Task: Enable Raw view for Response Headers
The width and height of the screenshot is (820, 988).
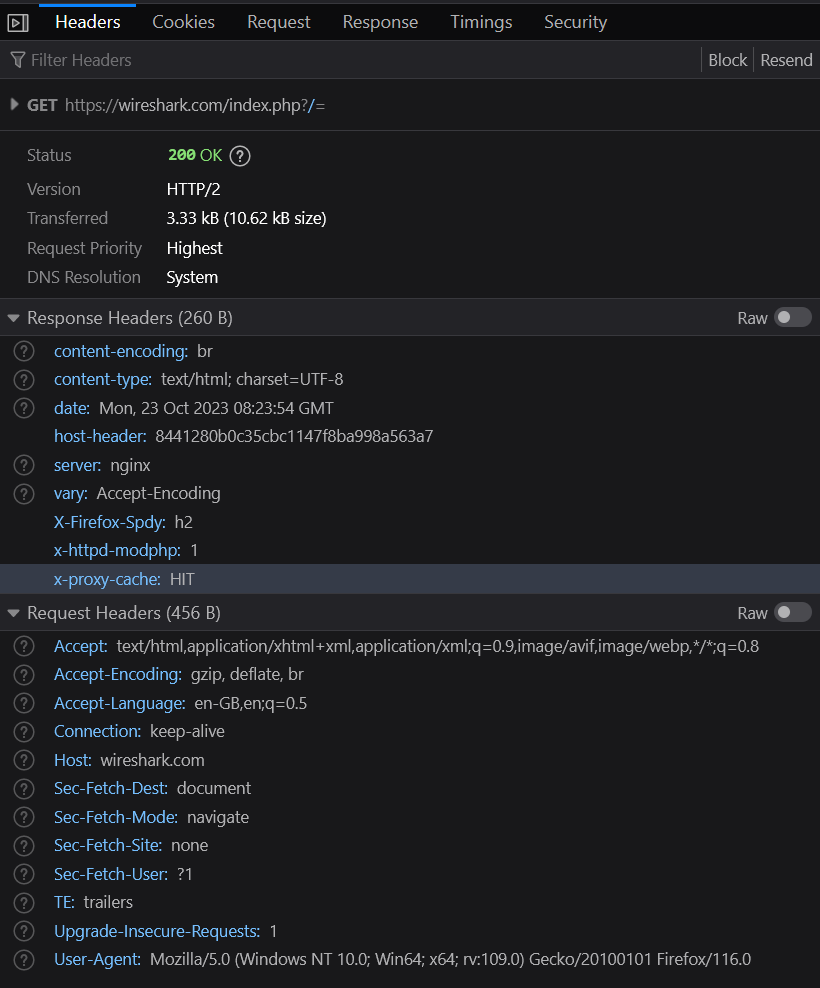Action: [x=793, y=318]
